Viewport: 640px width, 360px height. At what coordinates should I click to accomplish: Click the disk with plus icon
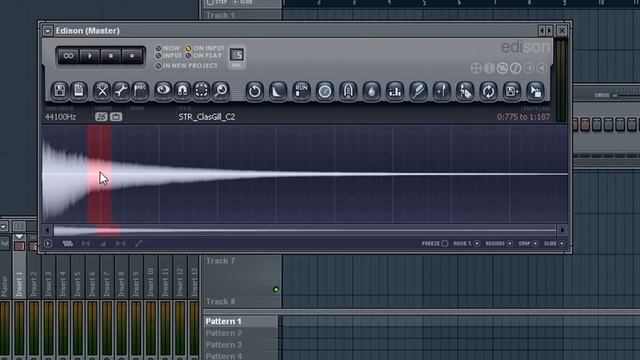pos(512,91)
